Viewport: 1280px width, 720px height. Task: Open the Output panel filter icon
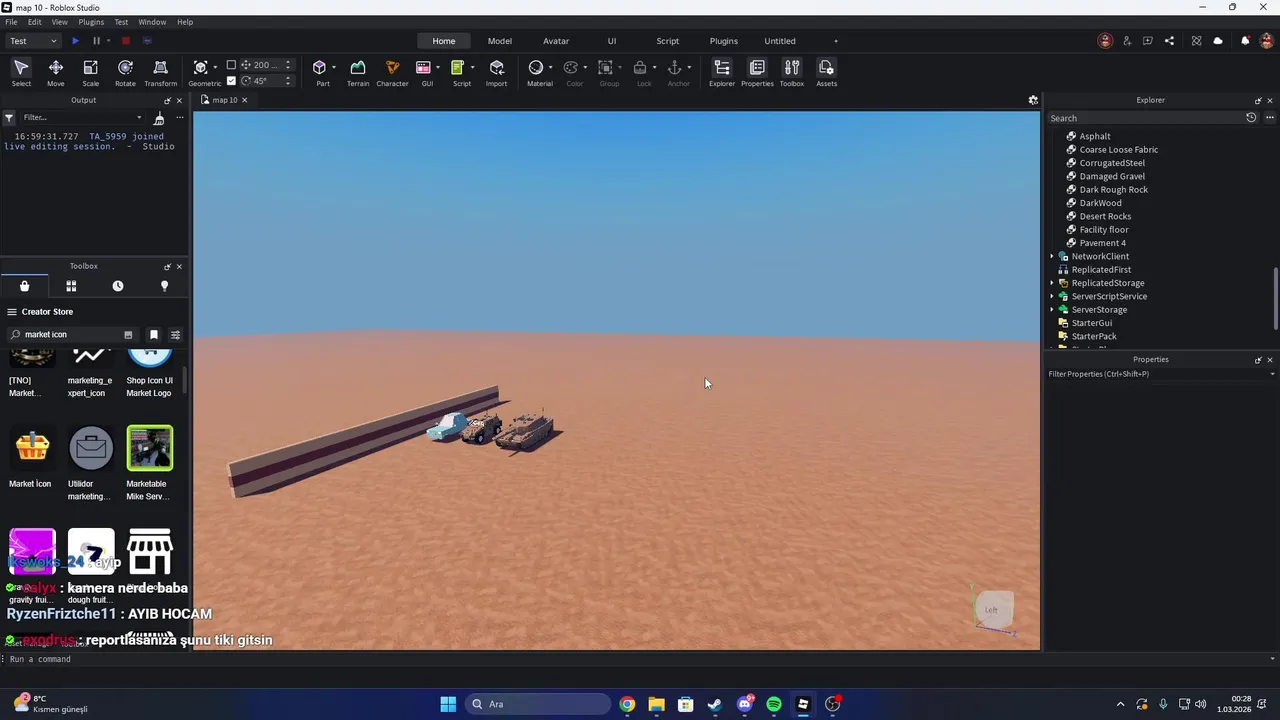9,118
